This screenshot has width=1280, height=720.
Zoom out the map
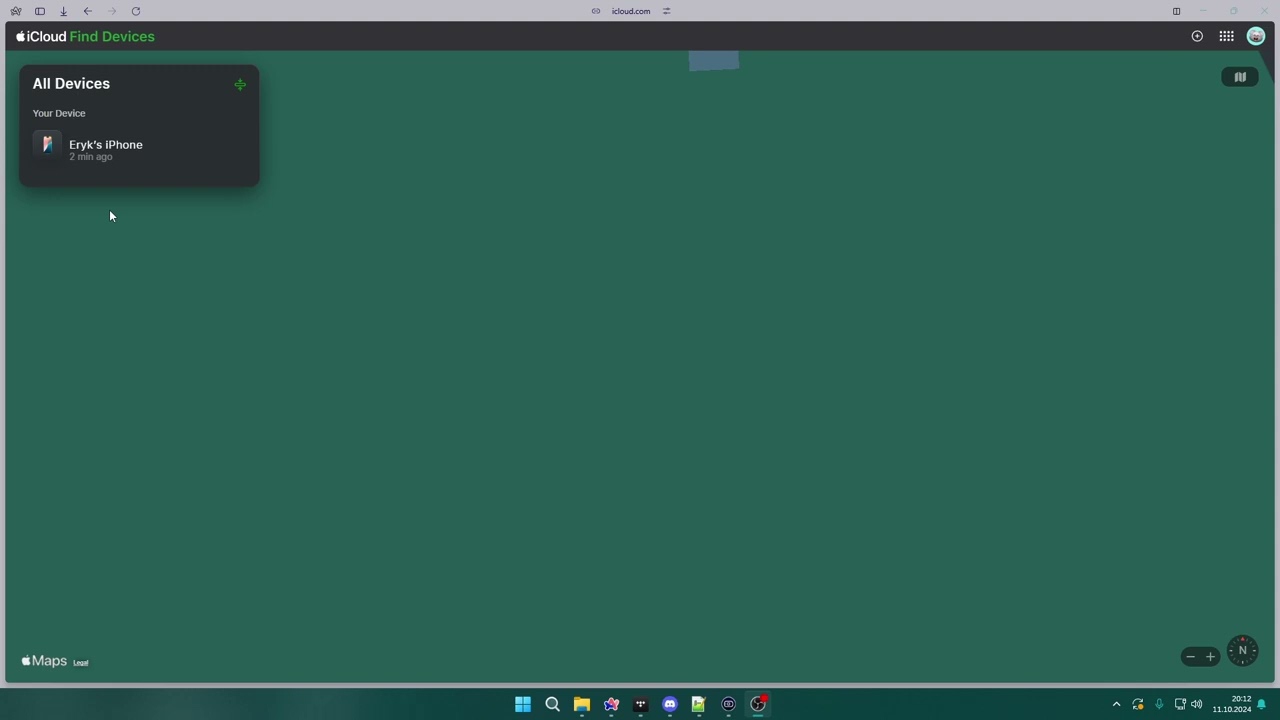pyautogui.click(x=1190, y=657)
